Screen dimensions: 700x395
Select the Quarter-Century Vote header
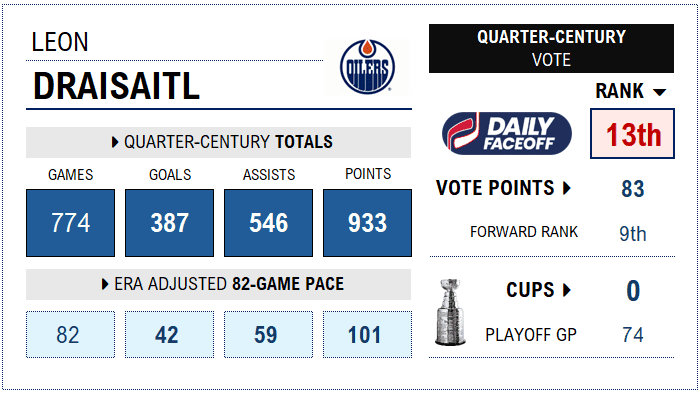[551, 48]
